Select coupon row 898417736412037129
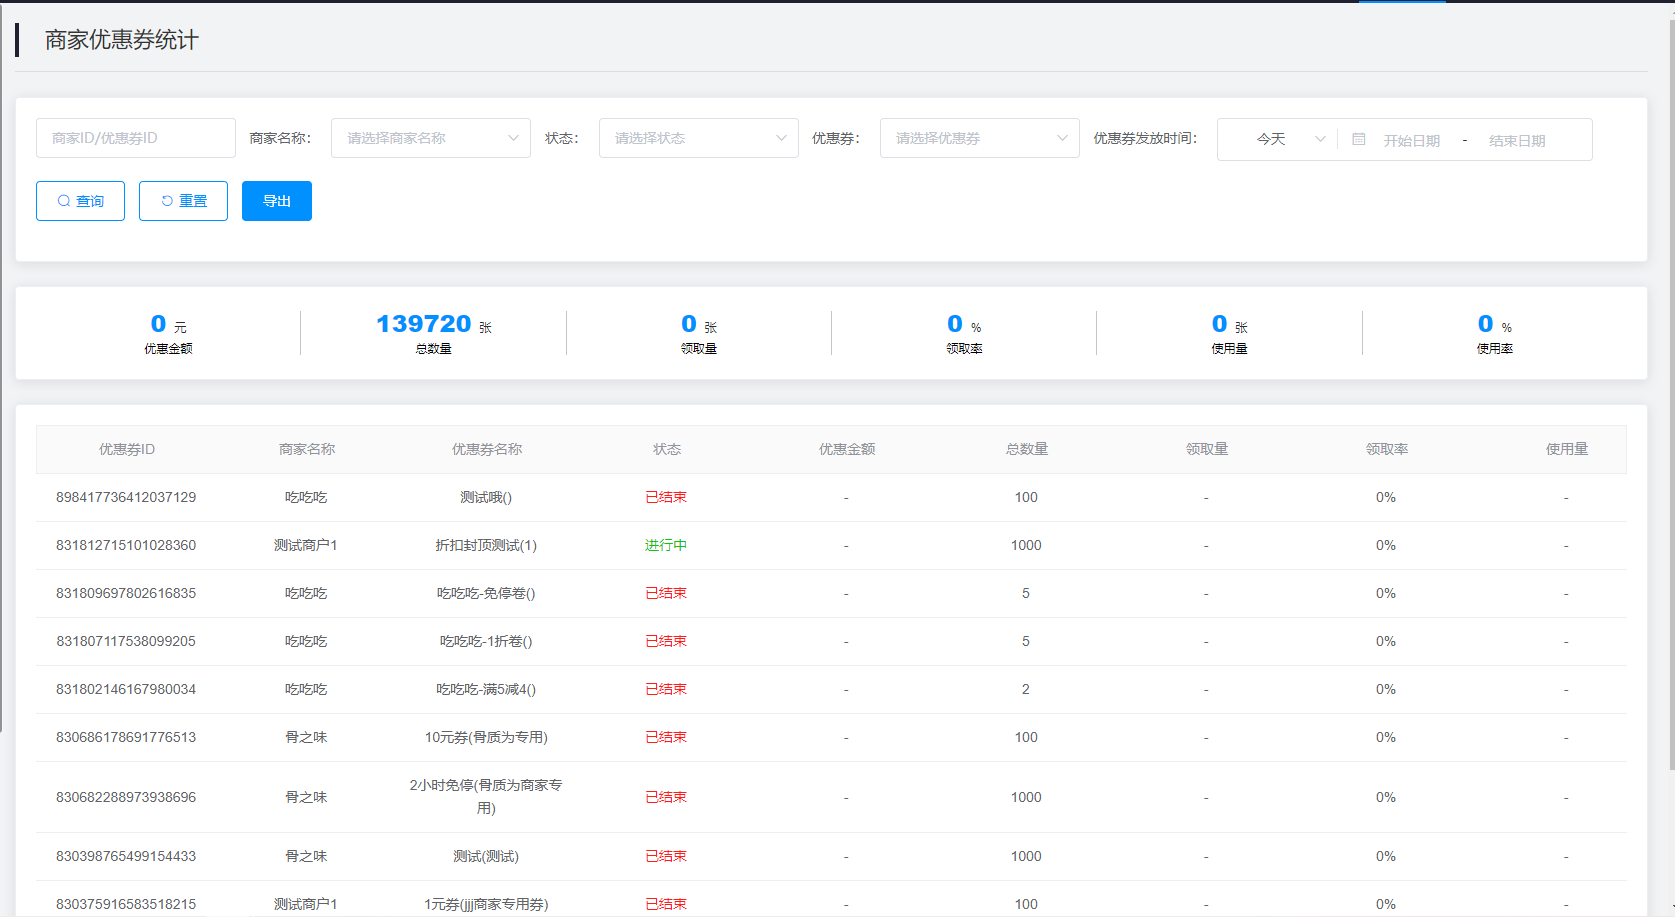This screenshot has width=1675, height=917. click(x=126, y=497)
